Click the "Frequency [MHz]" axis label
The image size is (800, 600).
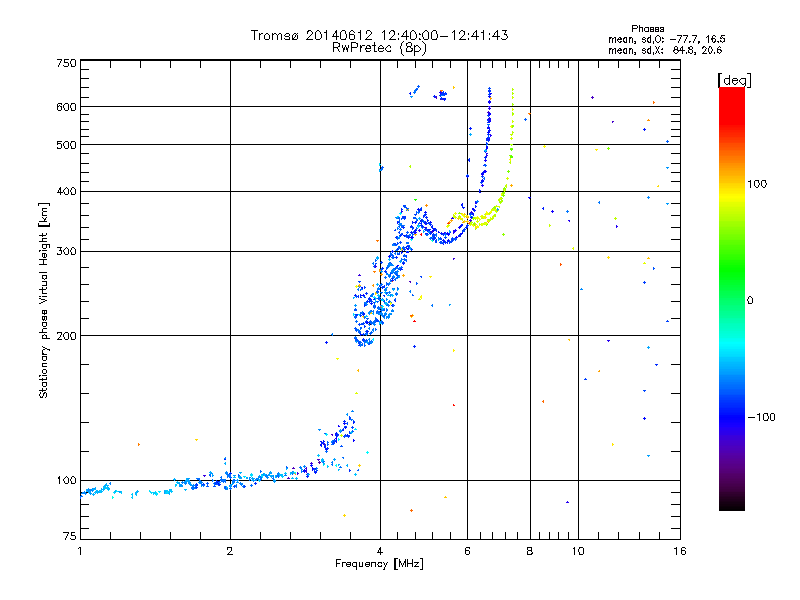pyautogui.click(x=379, y=564)
